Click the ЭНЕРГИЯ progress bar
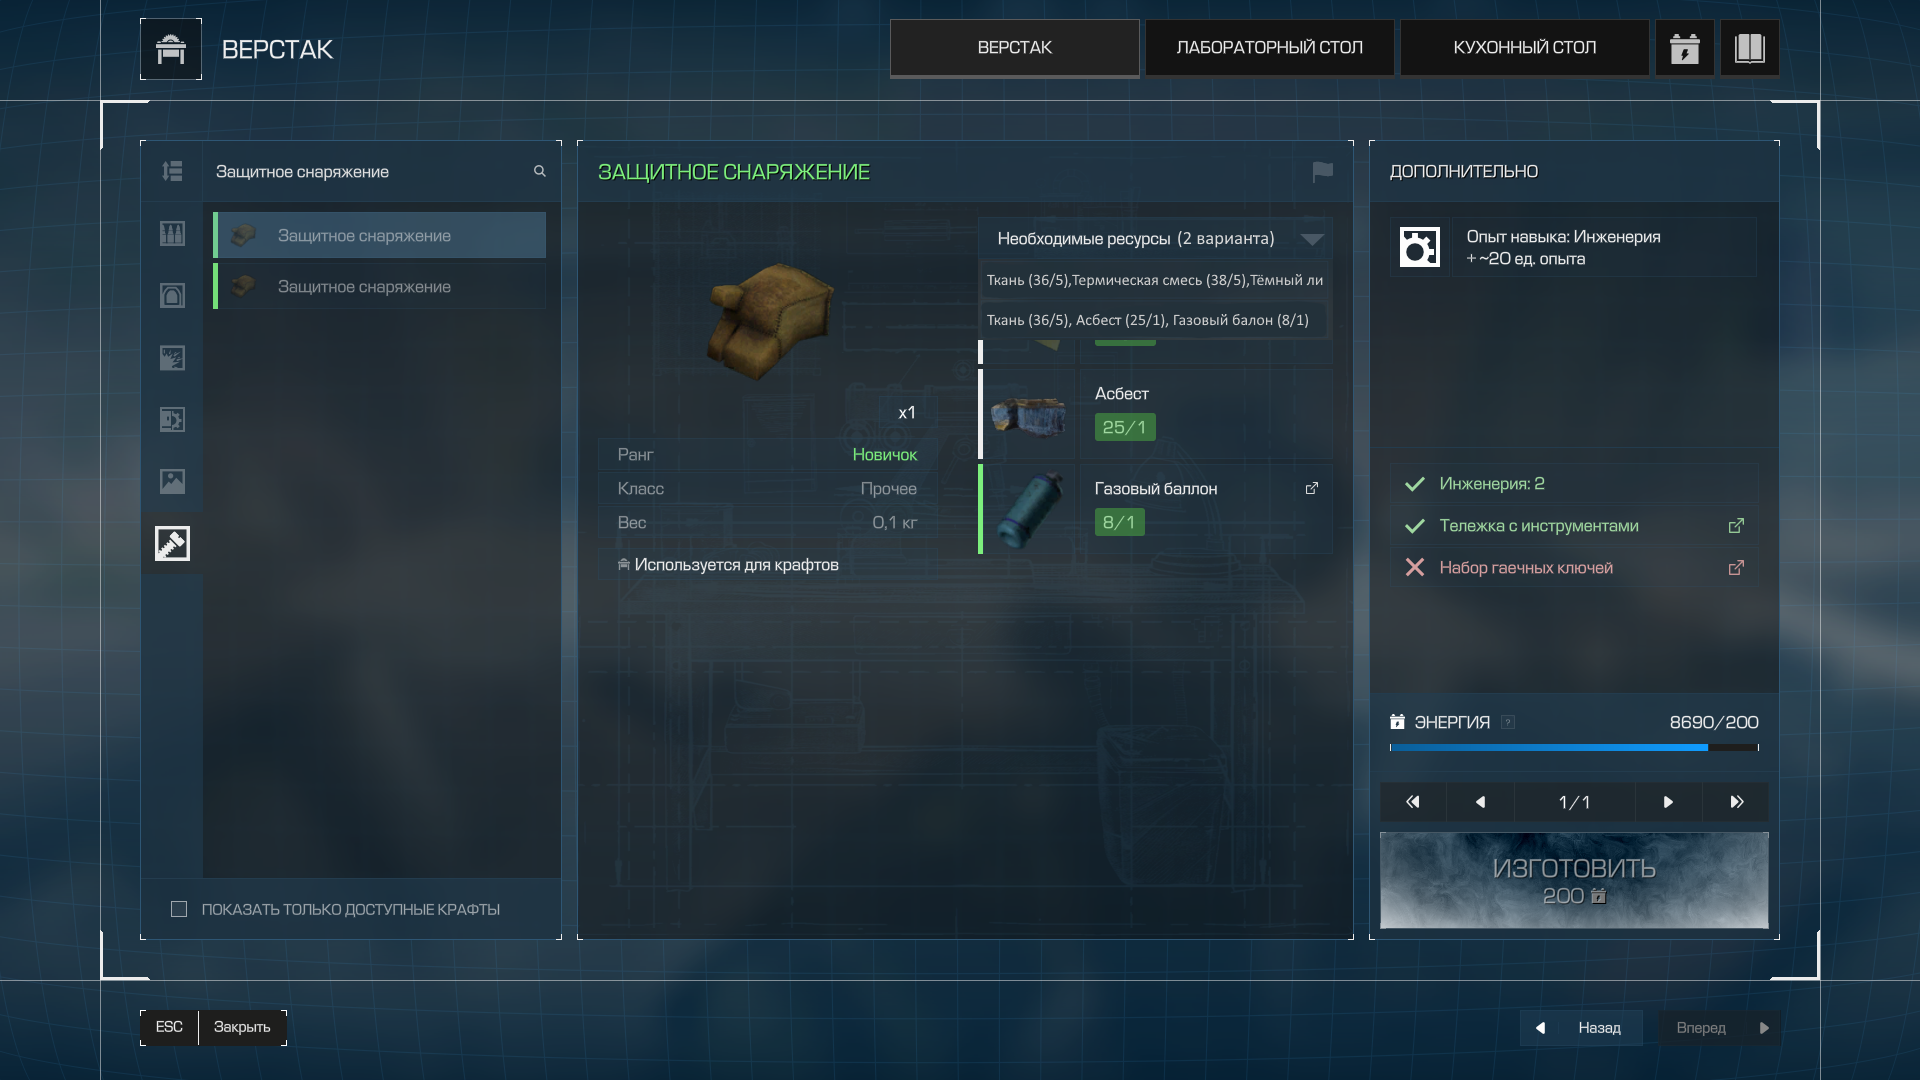The height and width of the screenshot is (1080, 1920). pos(1574,747)
